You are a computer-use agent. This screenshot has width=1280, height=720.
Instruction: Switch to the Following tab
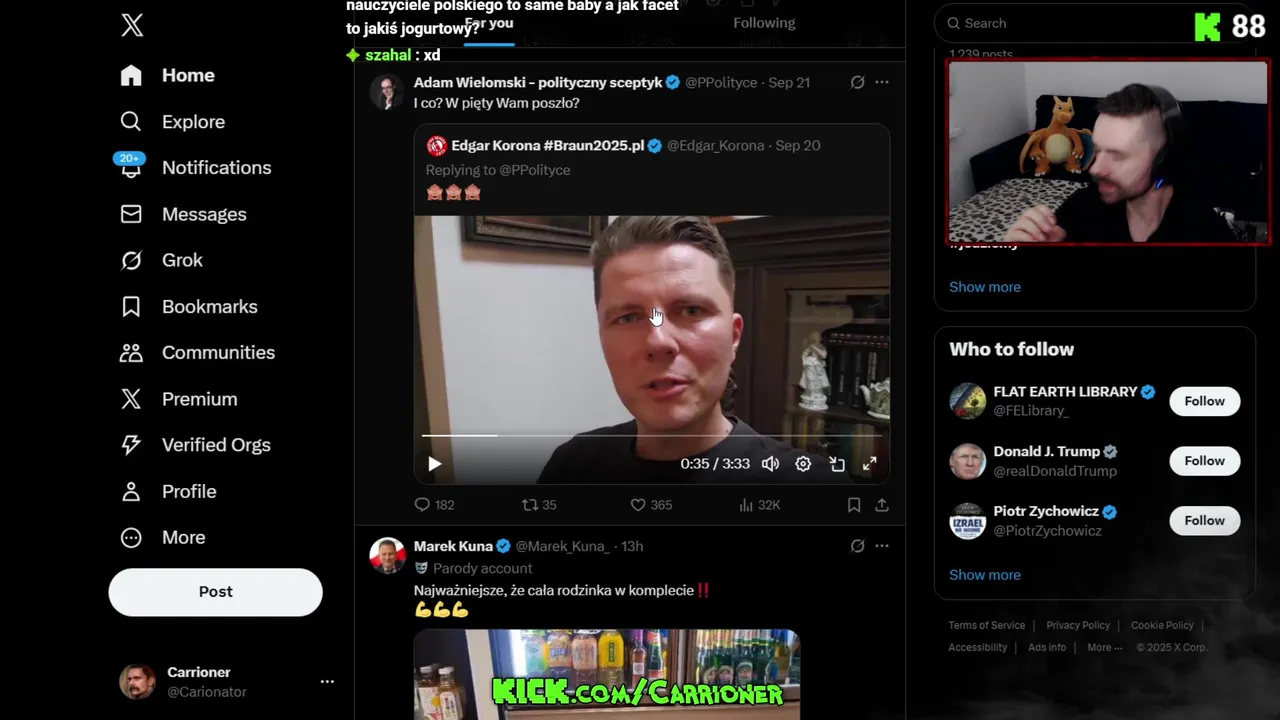(765, 23)
